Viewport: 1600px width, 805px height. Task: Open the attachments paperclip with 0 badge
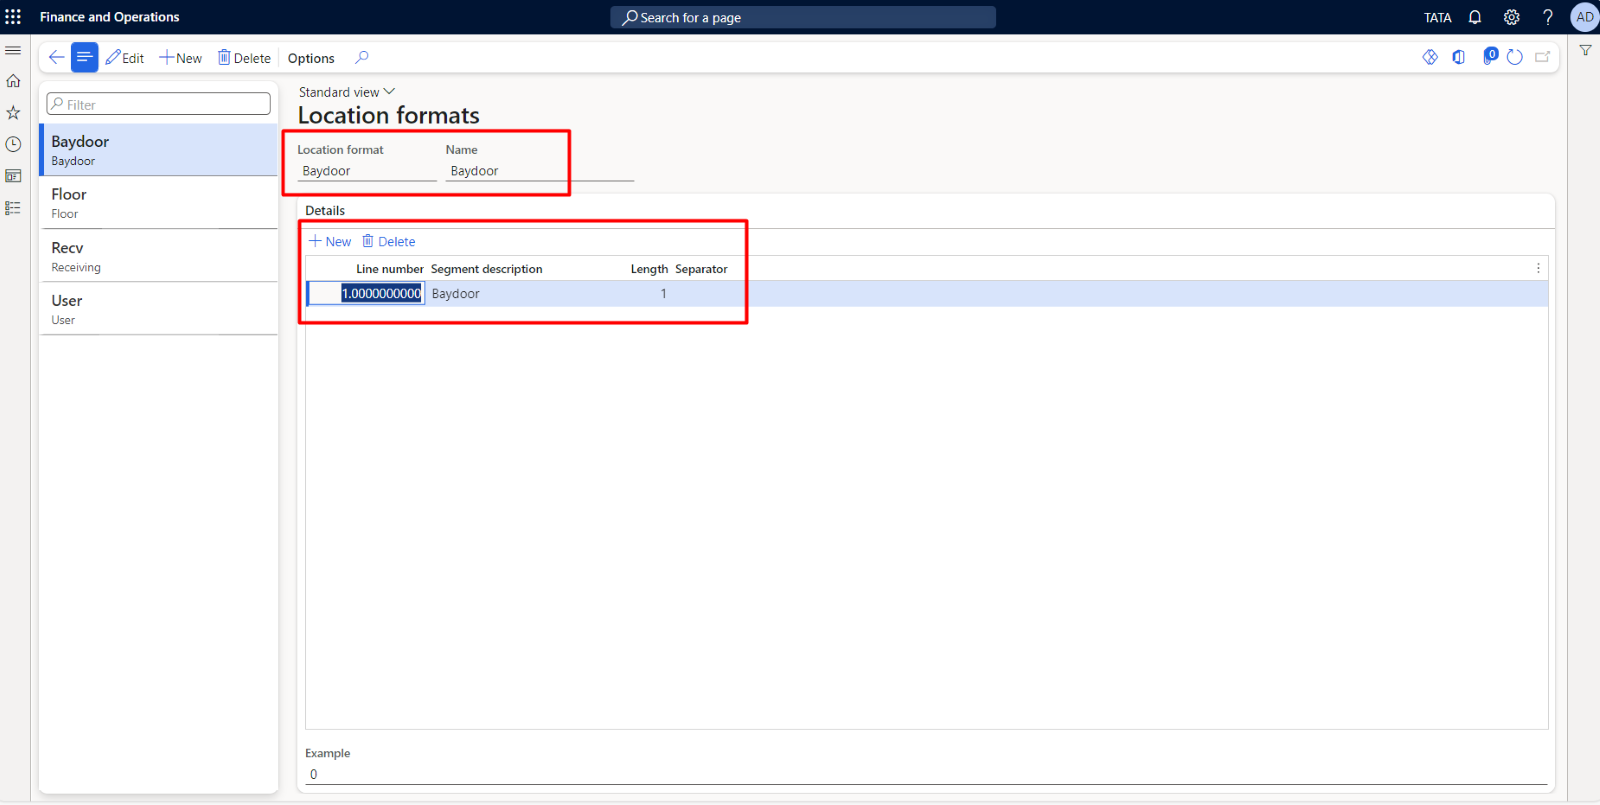point(1489,57)
